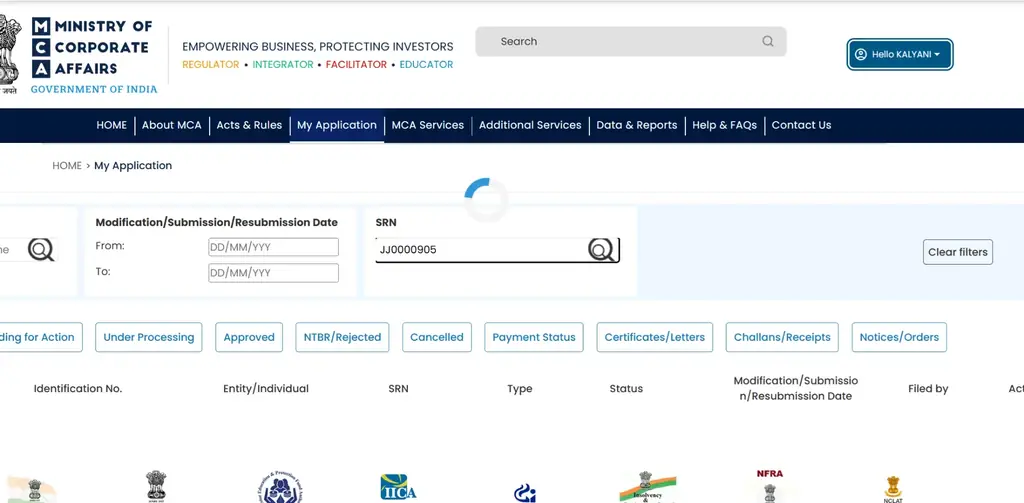View NTBR/Rejected applications

(342, 337)
